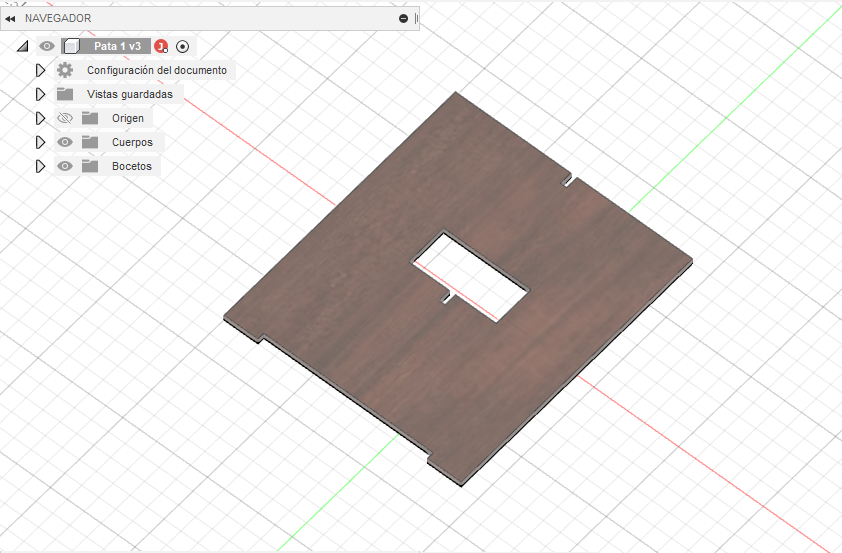The image size is (842, 553).
Task: Expand the Vistas guardadas folder
Action: point(40,94)
